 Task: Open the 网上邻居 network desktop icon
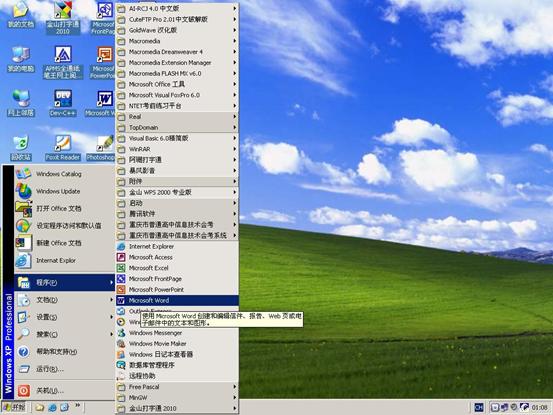(21, 103)
